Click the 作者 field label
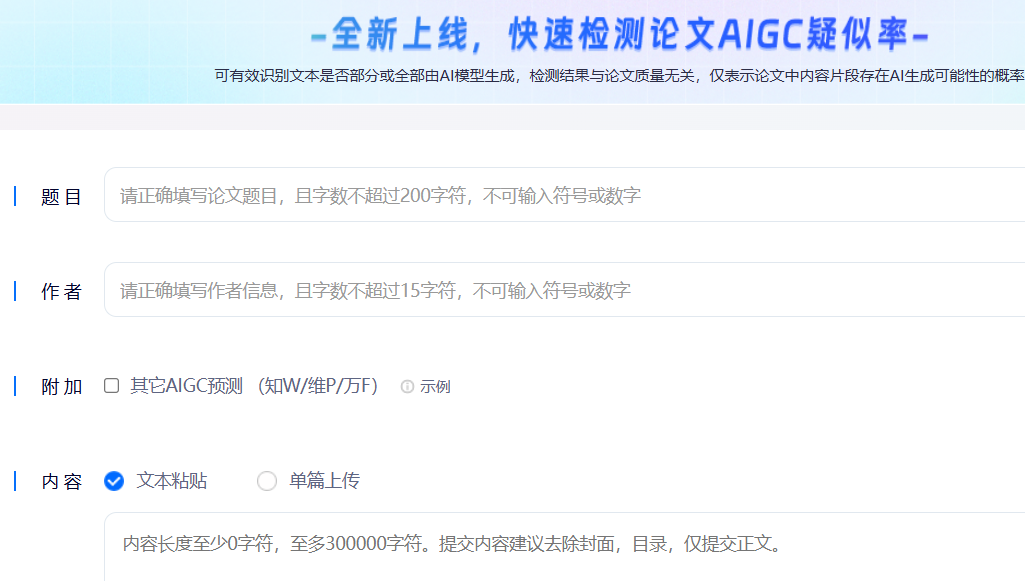The width and height of the screenshot is (1025, 581). [61, 292]
